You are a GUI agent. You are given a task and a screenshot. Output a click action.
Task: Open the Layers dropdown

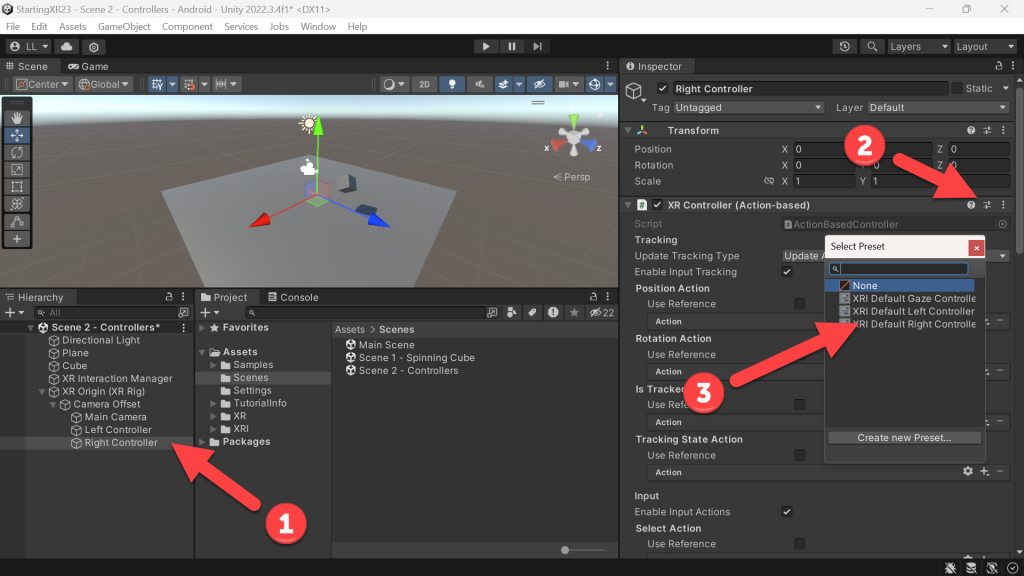pyautogui.click(x=918, y=46)
